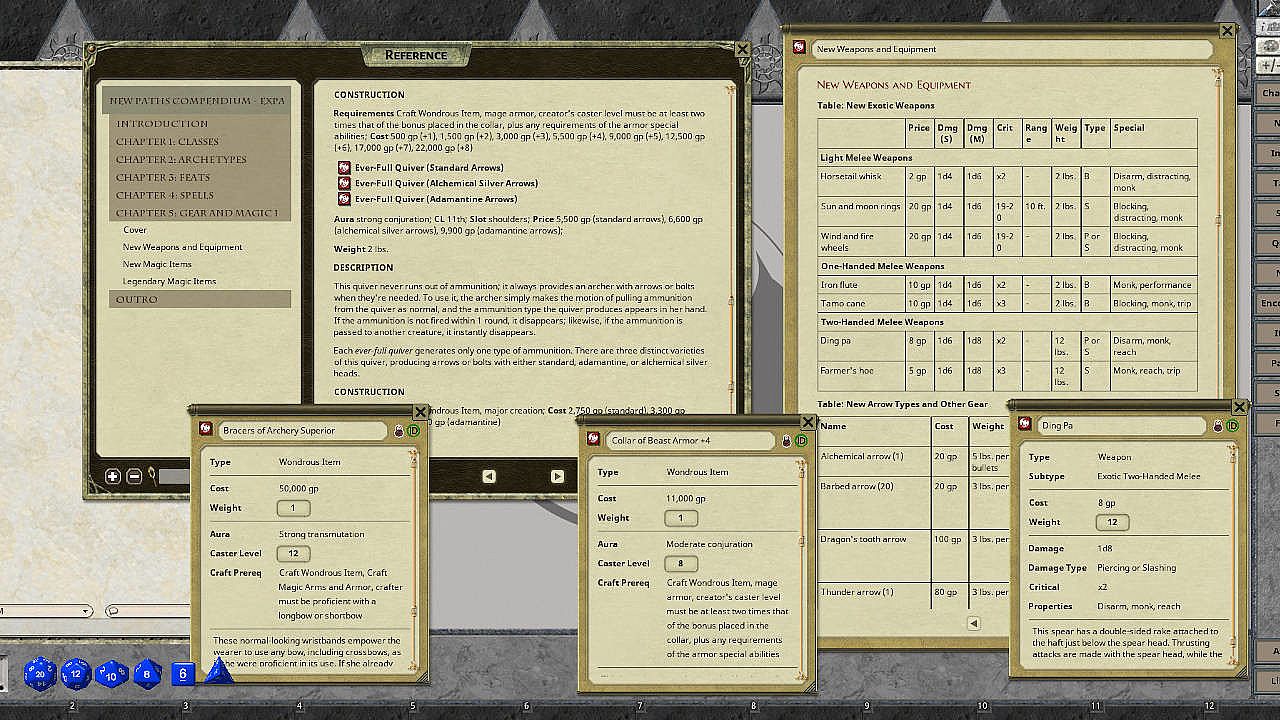1280x720 pixels.
Task: Click the Bracers of Archery Superior name field
Action: pyautogui.click(x=302, y=430)
